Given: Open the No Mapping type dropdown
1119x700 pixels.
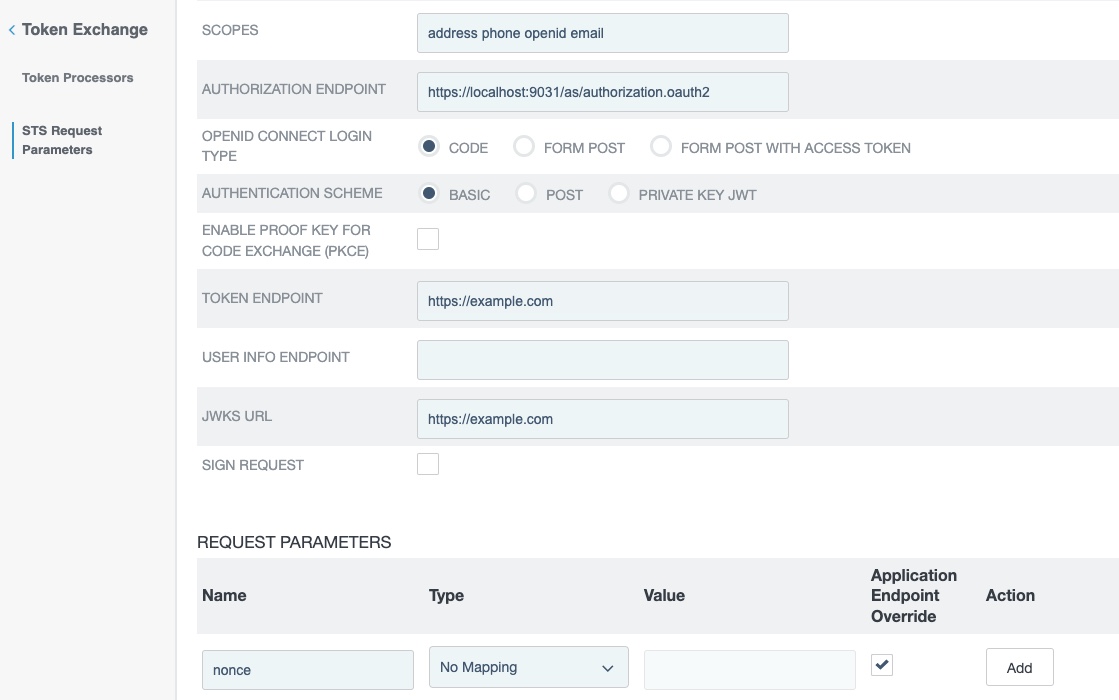Looking at the screenshot, I should click(528, 667).
